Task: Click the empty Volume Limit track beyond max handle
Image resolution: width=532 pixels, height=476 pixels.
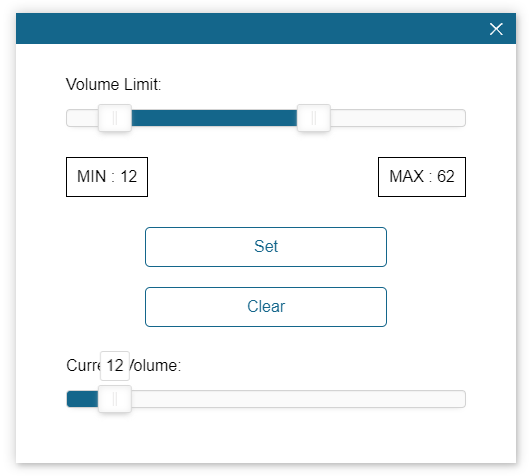Action: pos(398,118)
